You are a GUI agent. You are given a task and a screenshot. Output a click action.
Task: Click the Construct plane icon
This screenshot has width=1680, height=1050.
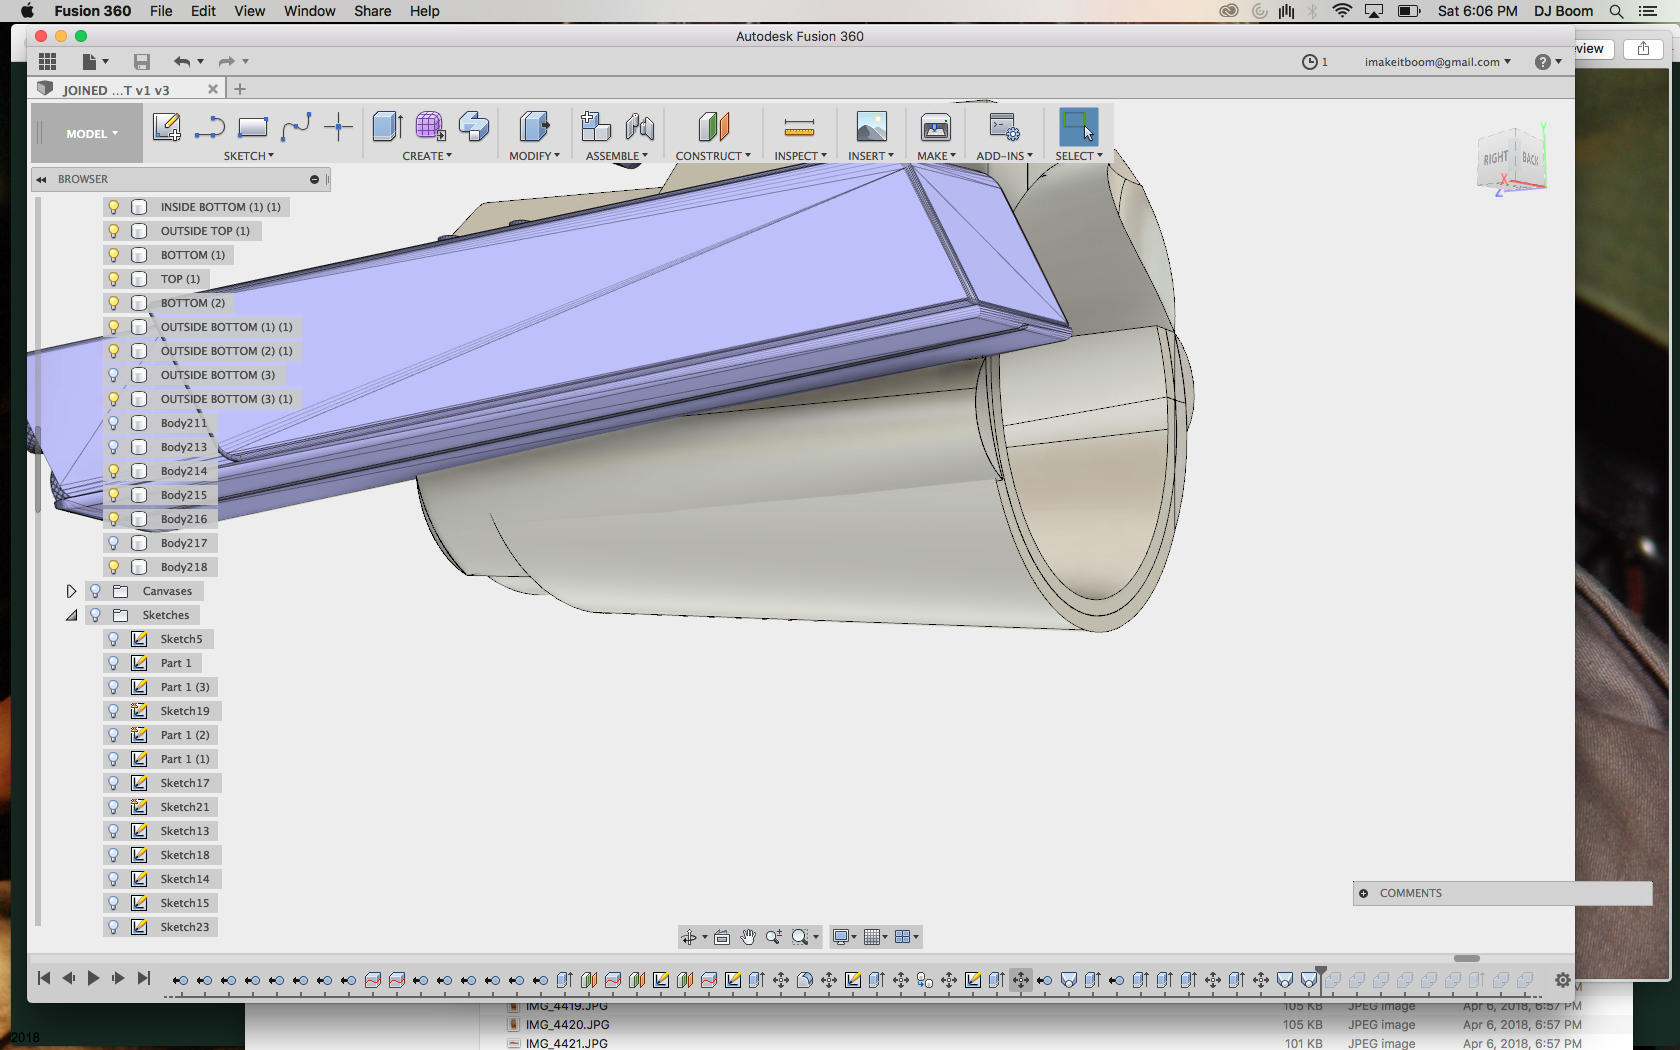pyautogui.click(x=713, y=127)
